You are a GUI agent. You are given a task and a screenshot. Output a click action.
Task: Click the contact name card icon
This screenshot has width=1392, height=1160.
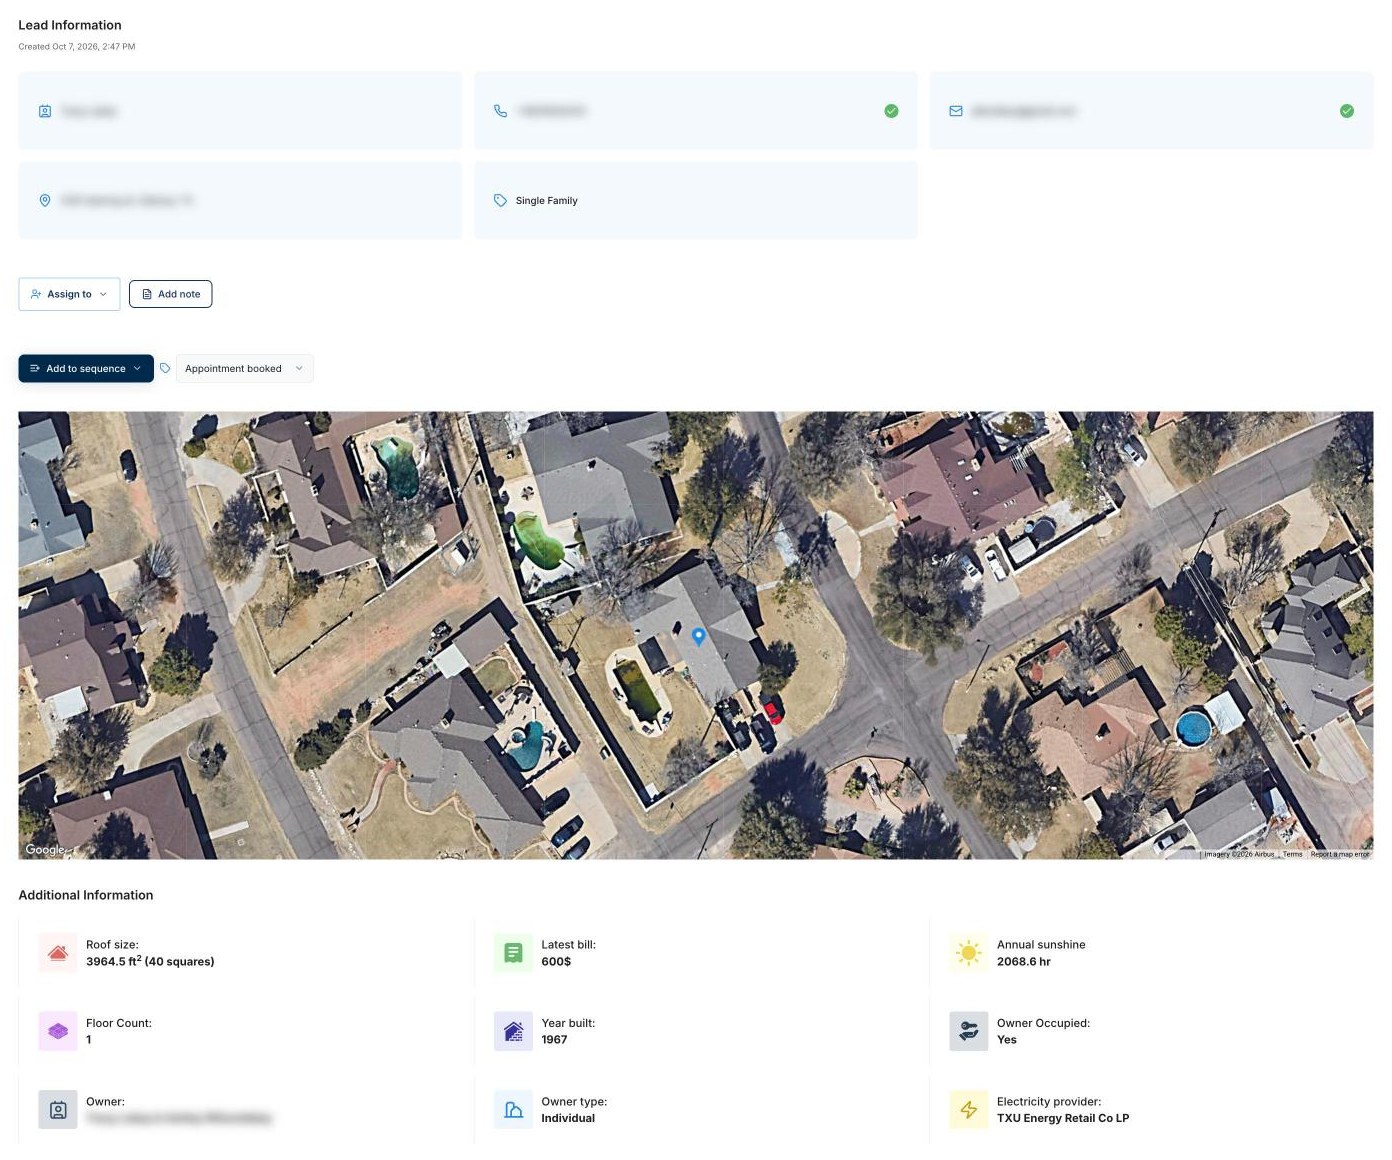(45, 111)
